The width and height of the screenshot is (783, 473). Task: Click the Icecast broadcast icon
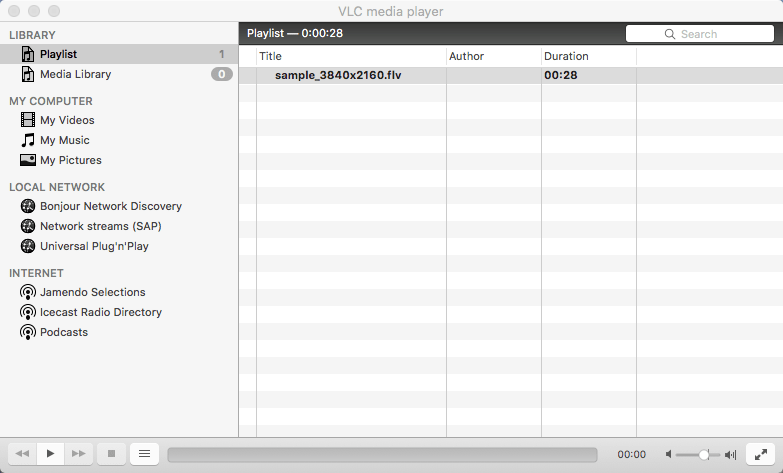point(28,312)
